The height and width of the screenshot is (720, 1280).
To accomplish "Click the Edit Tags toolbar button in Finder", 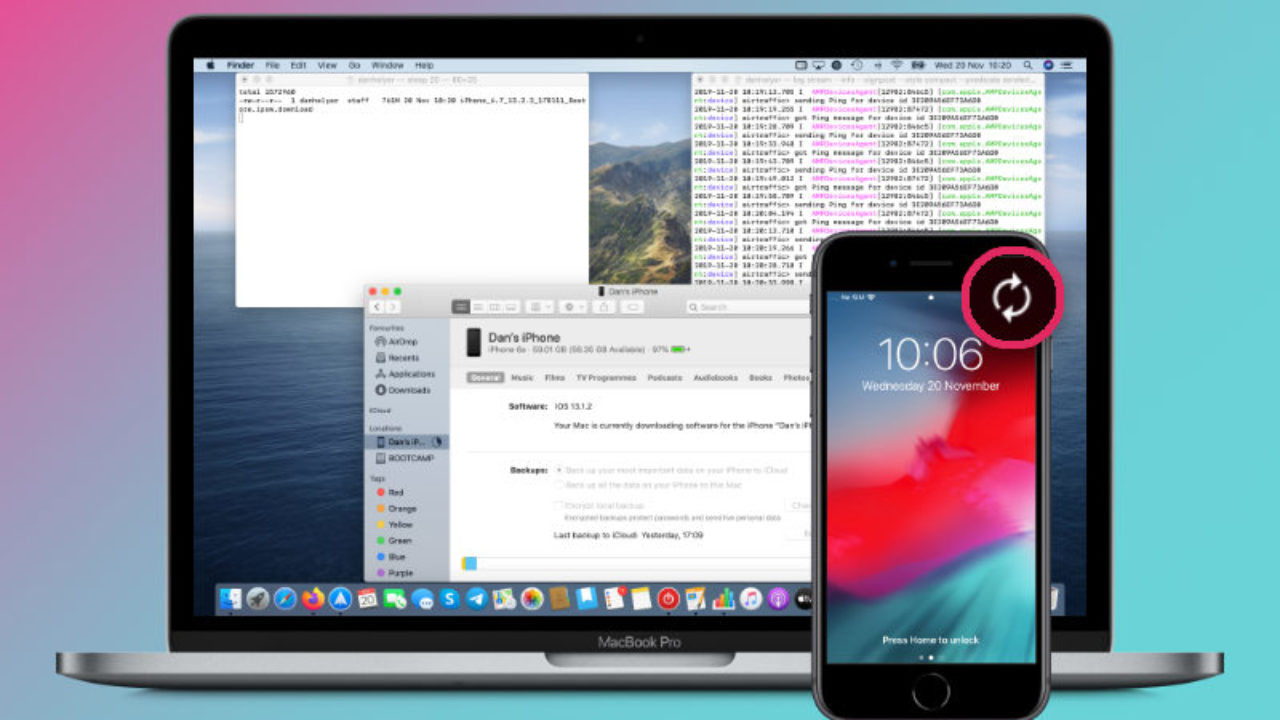I will (632, 307).
